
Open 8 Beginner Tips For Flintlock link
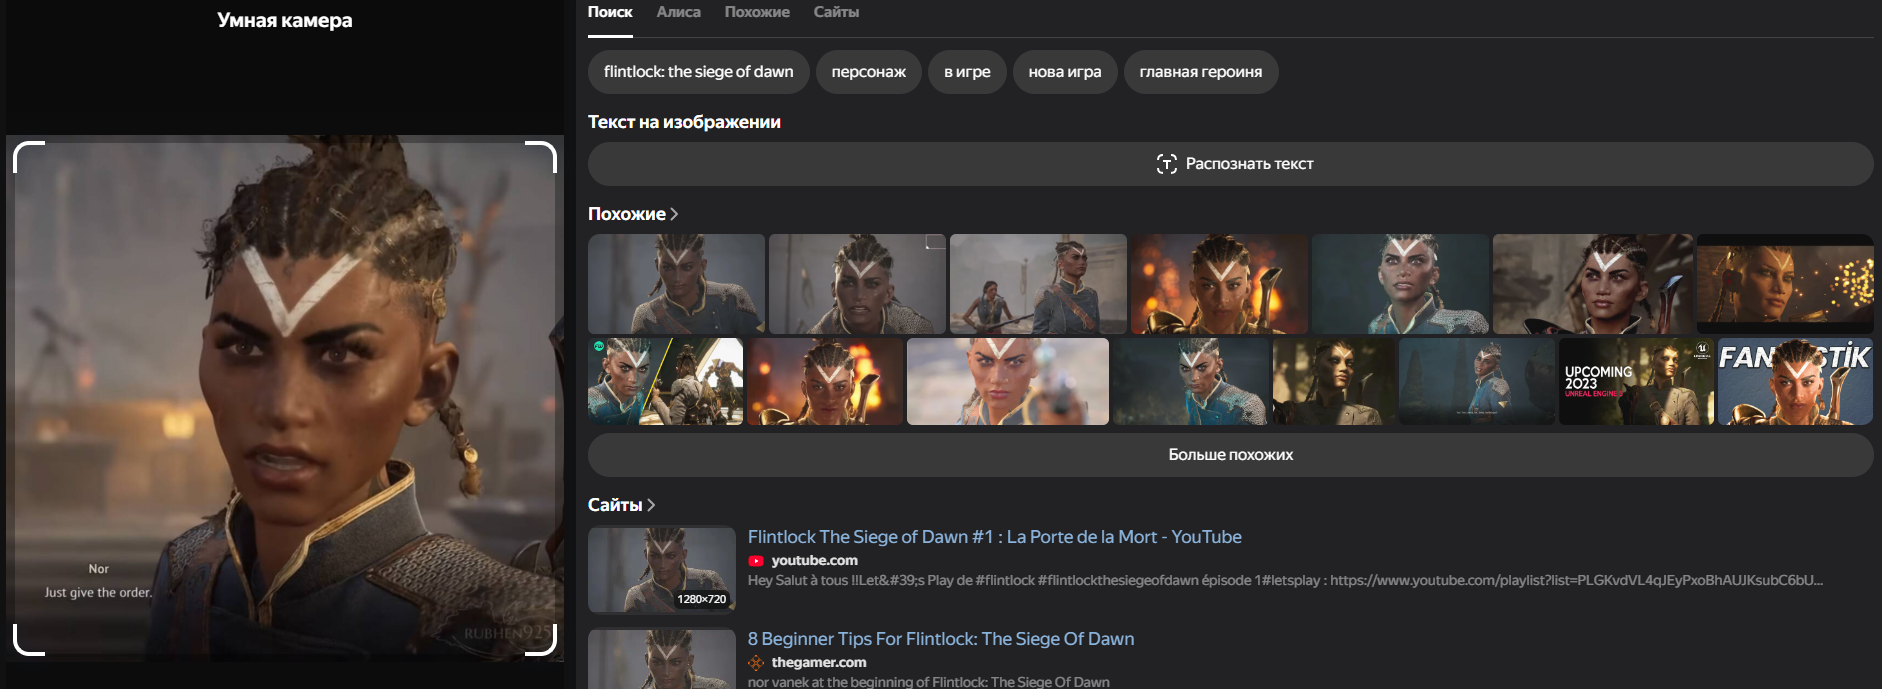coord(941,639)
